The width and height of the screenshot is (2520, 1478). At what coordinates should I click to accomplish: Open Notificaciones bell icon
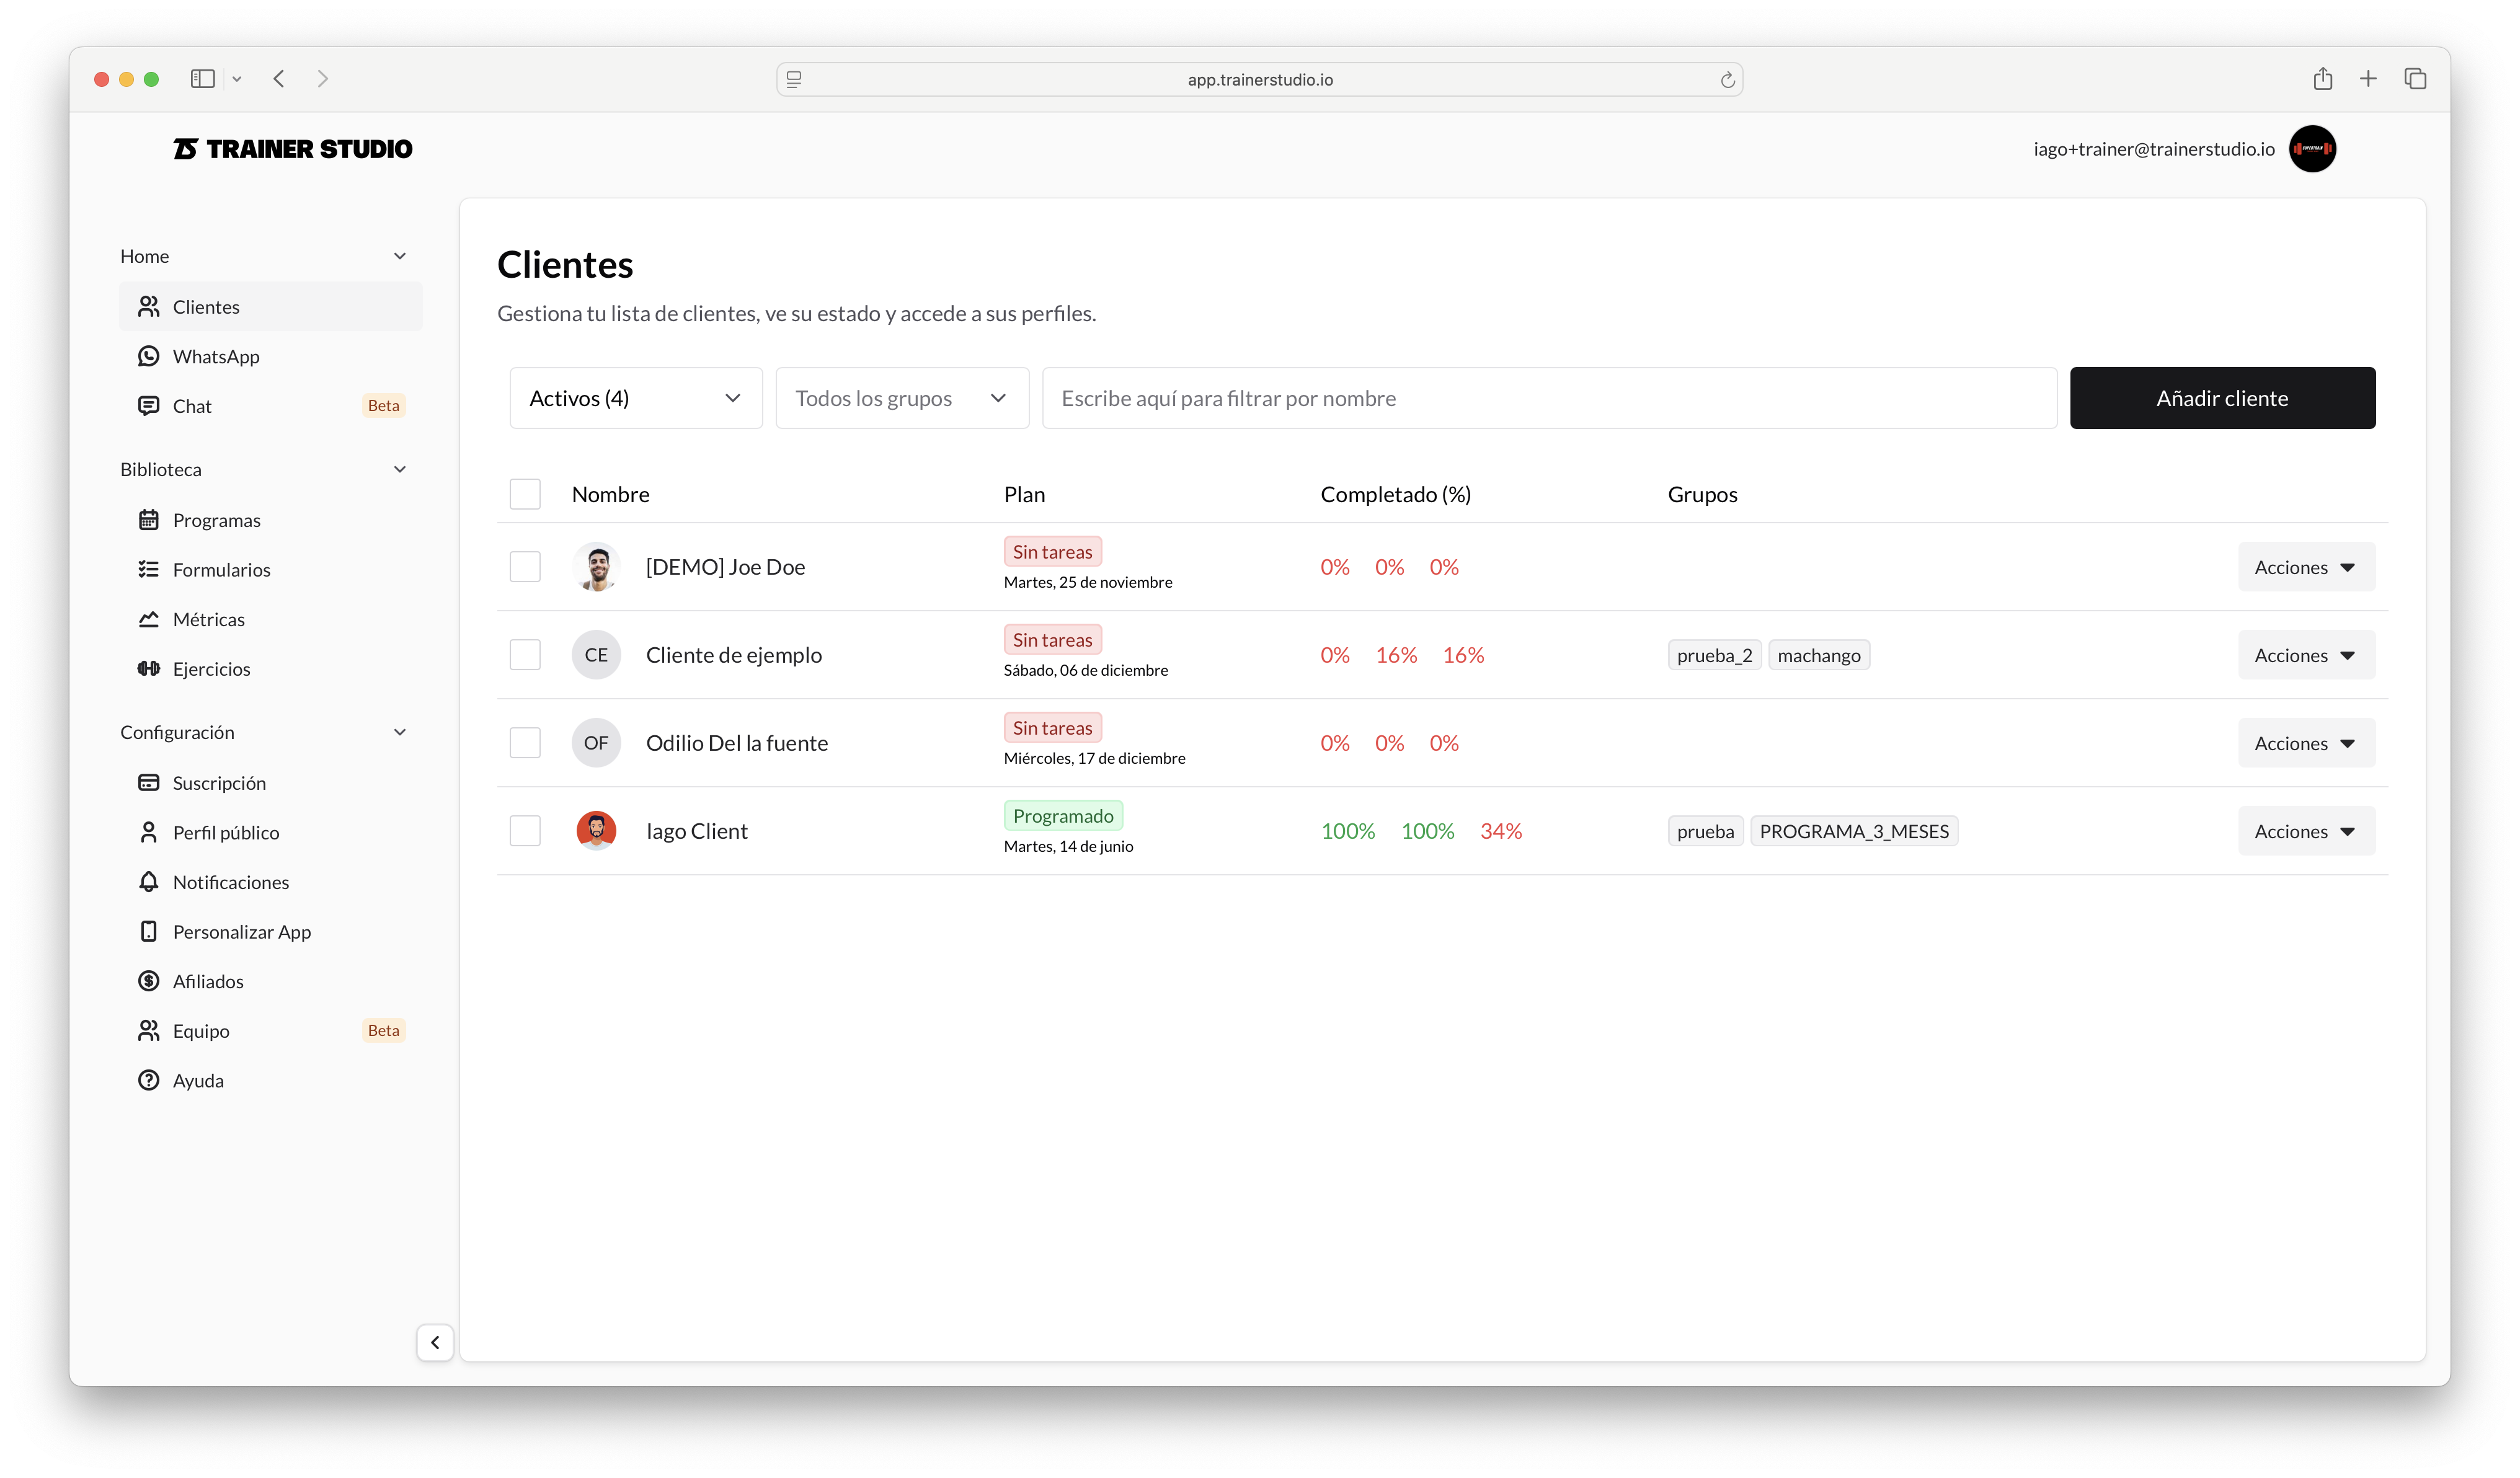(x=148, y=881)
